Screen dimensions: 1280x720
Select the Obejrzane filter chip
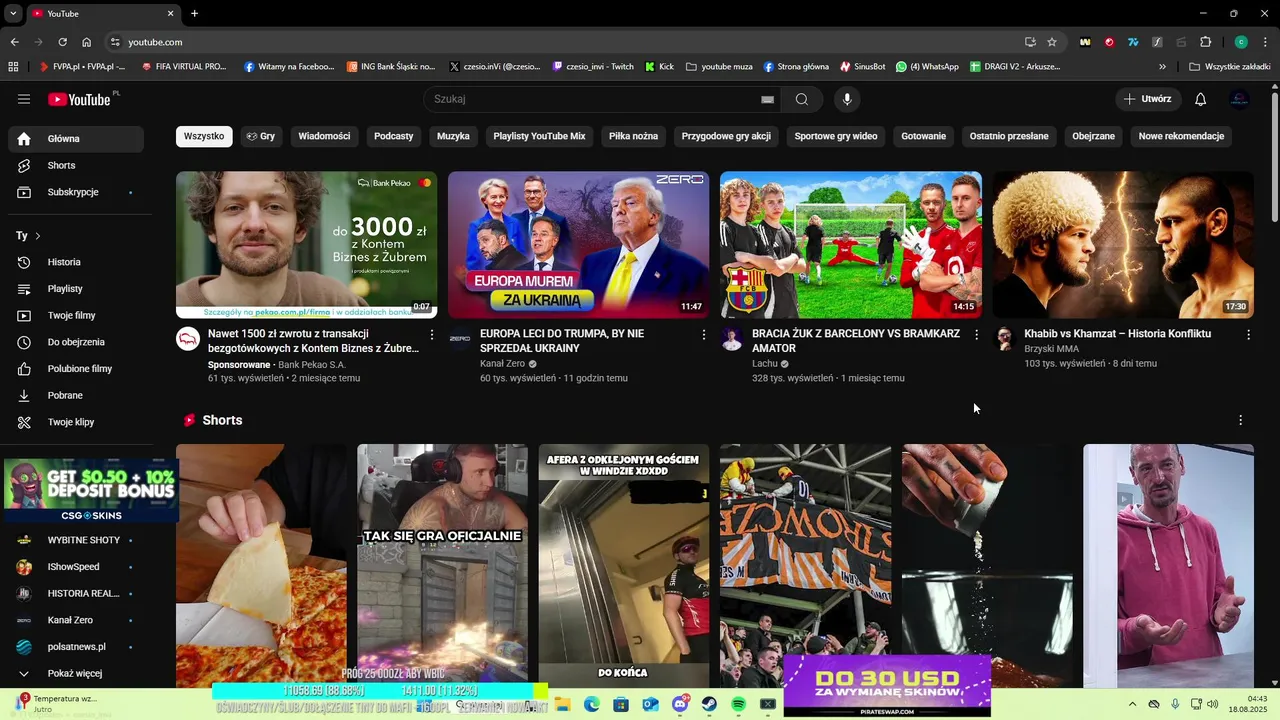(x=1093, y=136)
